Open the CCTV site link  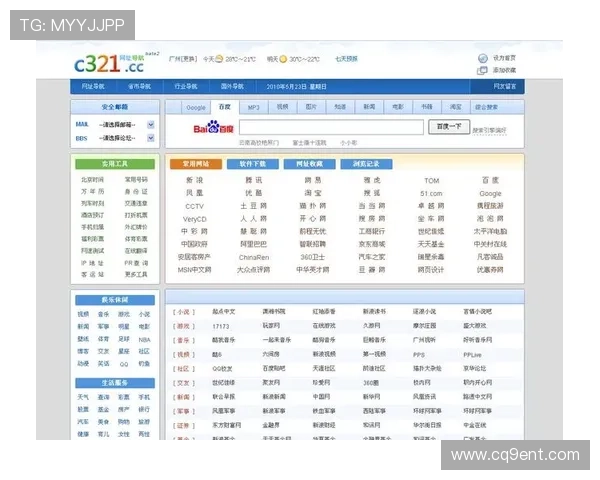194,206
